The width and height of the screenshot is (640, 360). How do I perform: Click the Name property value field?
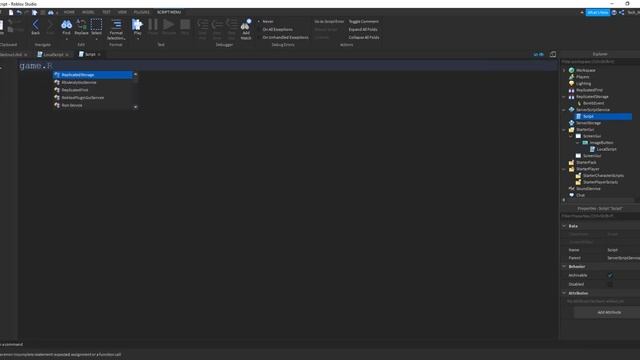click(x=622, y=250)
